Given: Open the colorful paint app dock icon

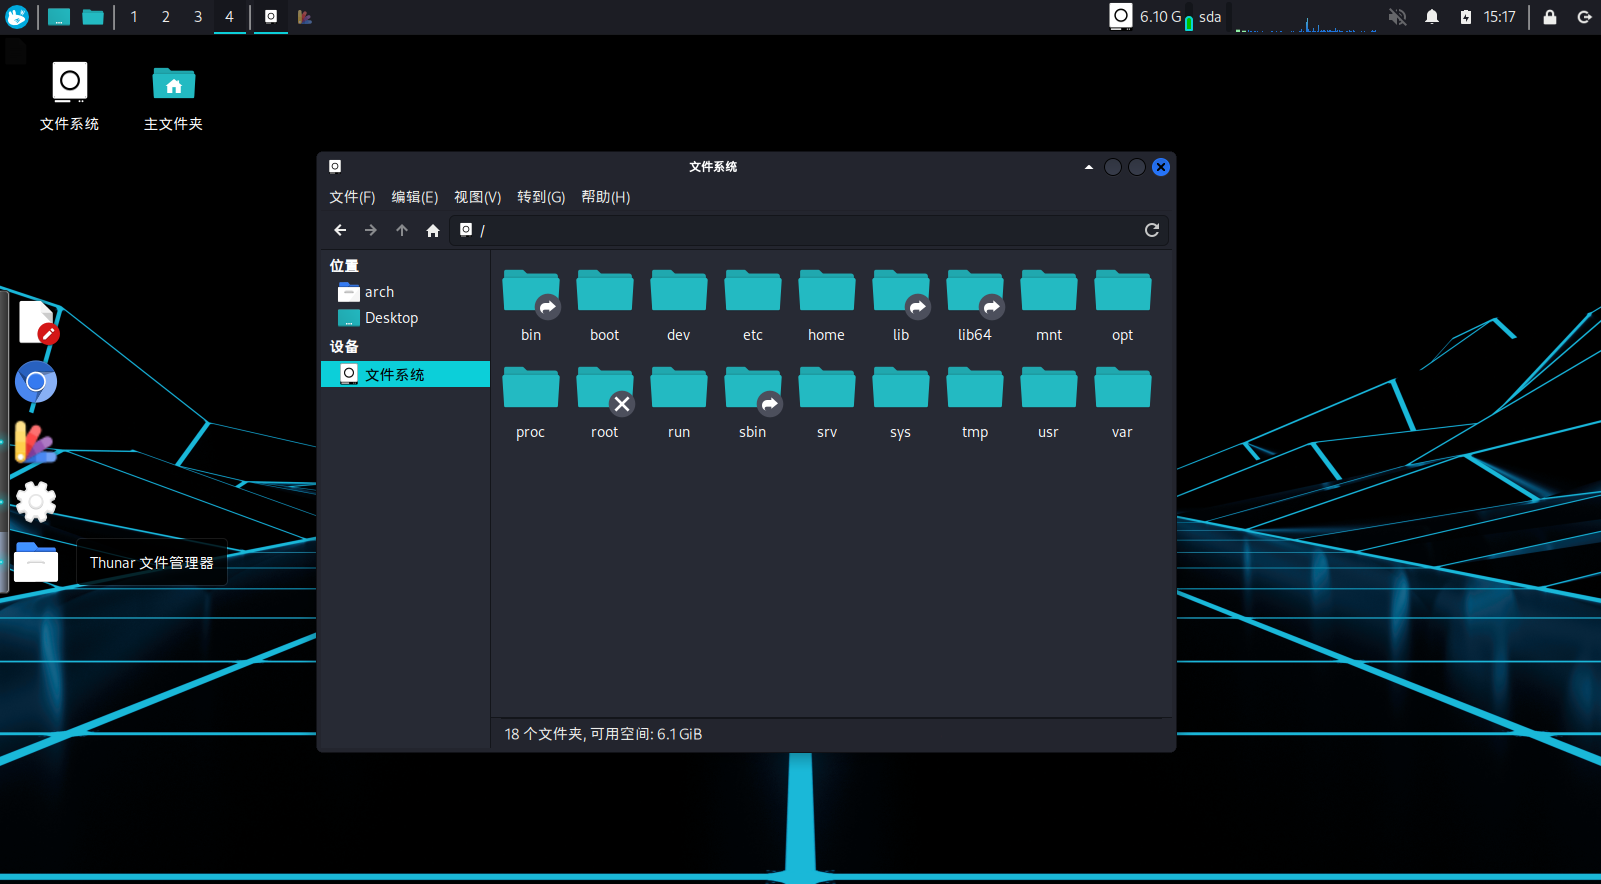Looking at the screenshot, I should coord(34,442).
